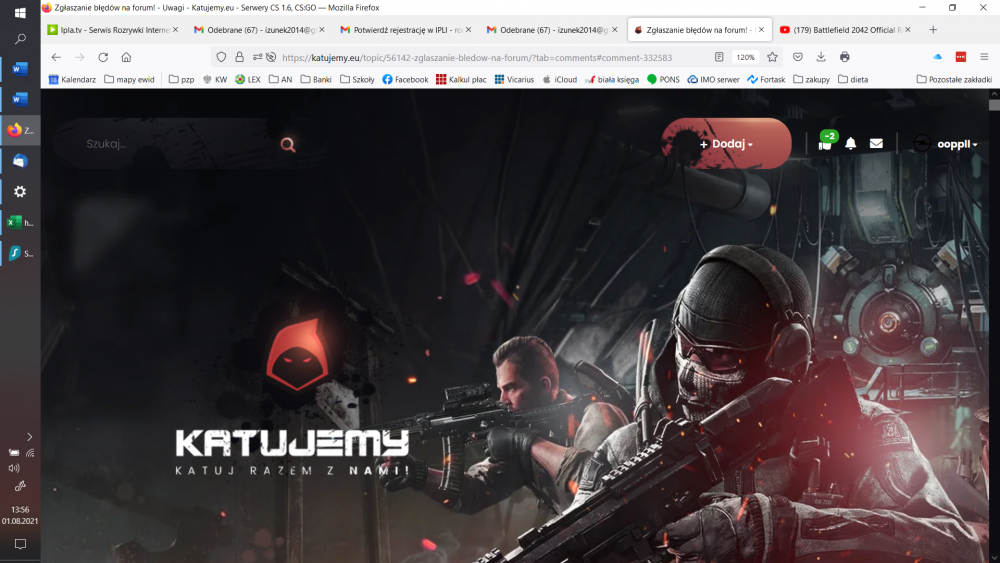Reload the page with the refresh icon
Image resolution: width=1000 pixels, height=563 pixels.
point(103,57)
